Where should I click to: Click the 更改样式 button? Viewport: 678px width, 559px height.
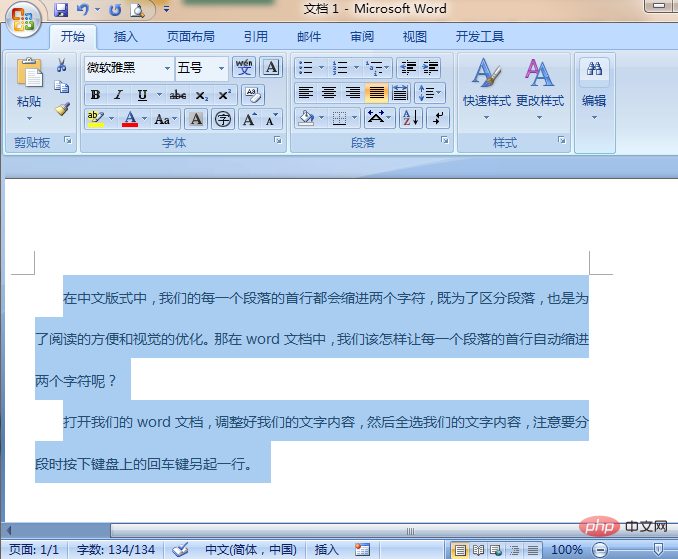click(x=540, y=87)
